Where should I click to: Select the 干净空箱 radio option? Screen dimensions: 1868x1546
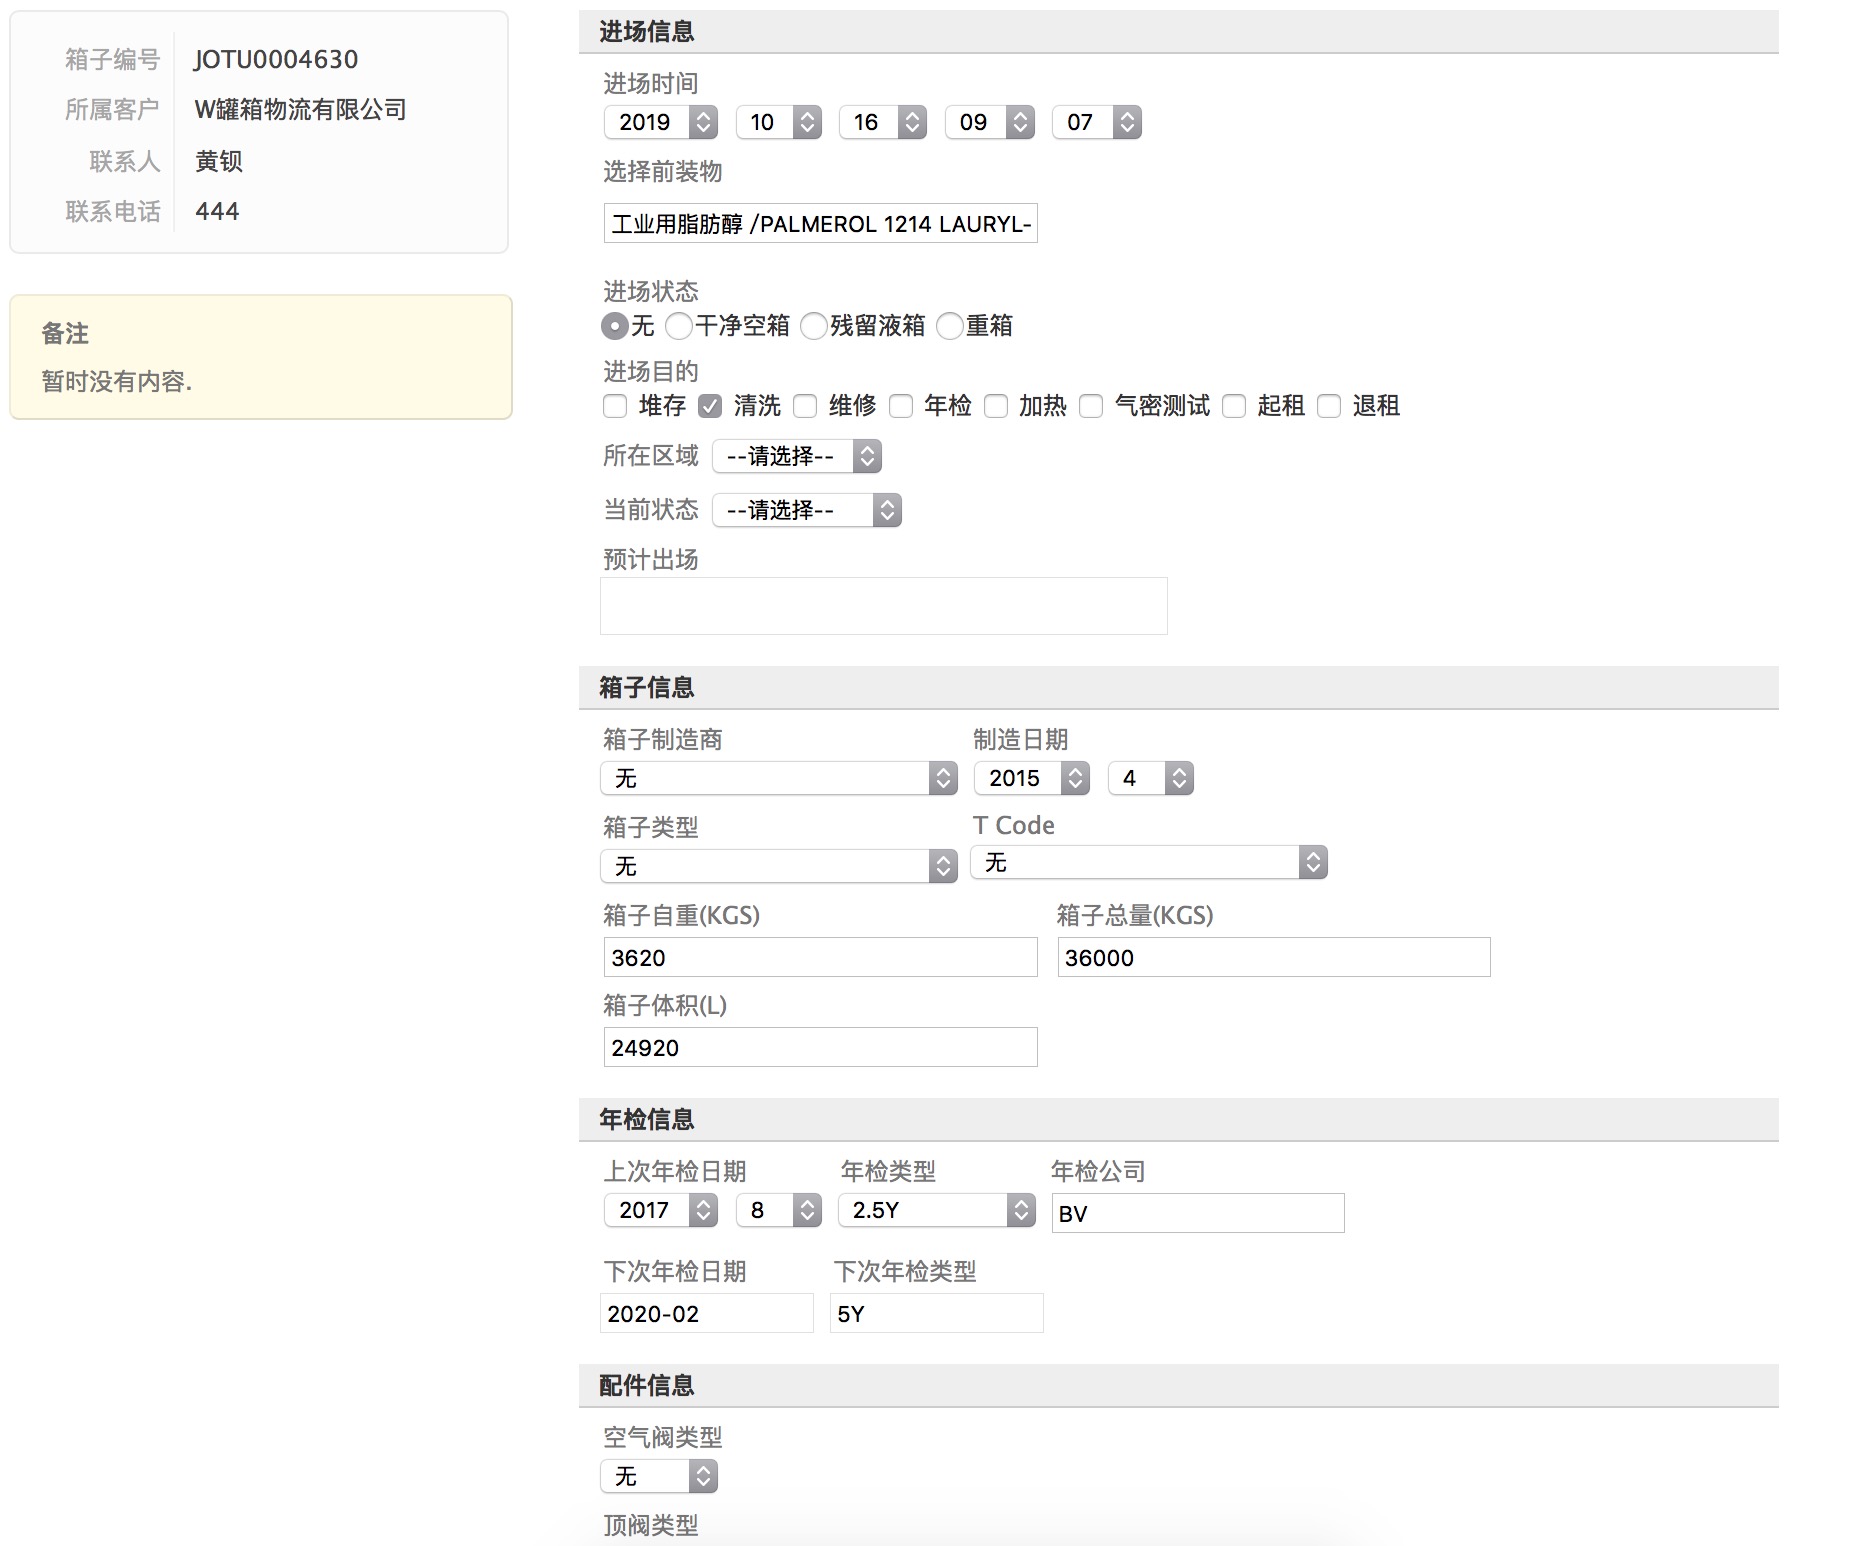coord(680,326)
